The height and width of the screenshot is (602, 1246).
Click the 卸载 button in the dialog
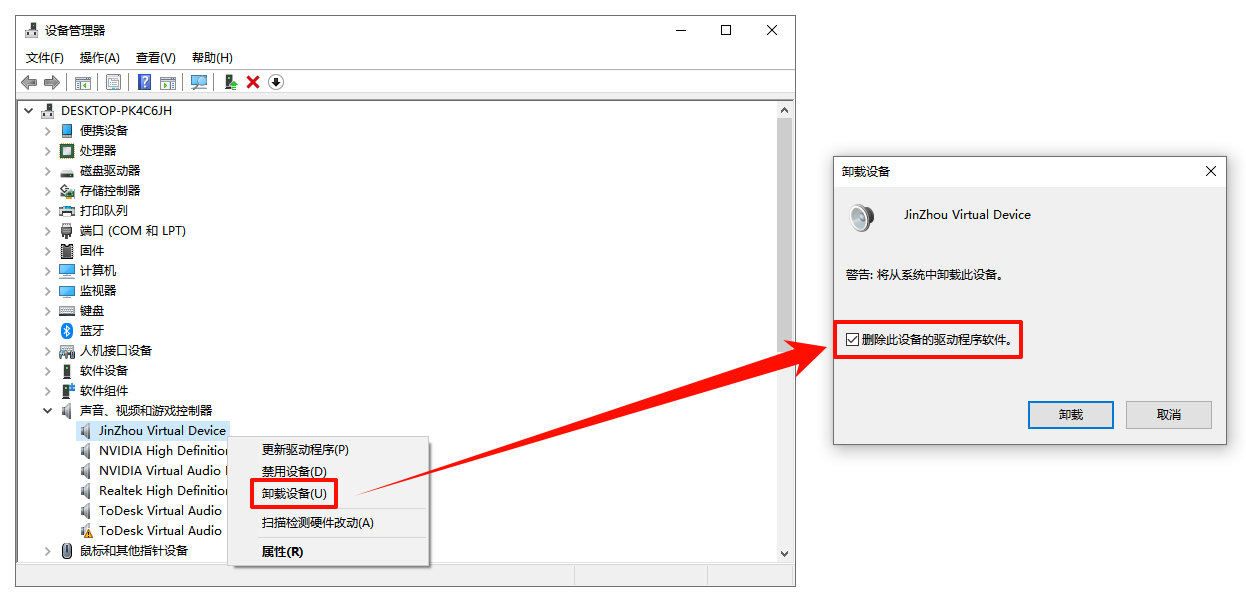coord(1071,415)
